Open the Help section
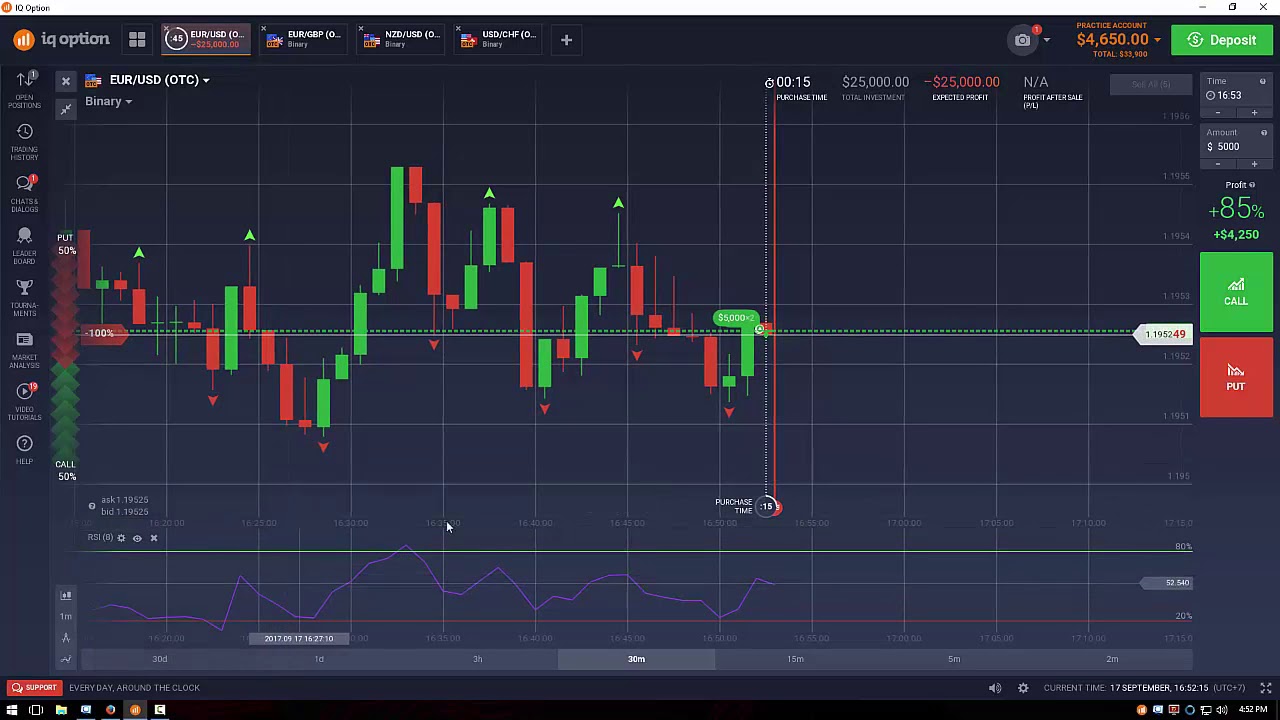 pyautogui.click(x=25, y=451)
